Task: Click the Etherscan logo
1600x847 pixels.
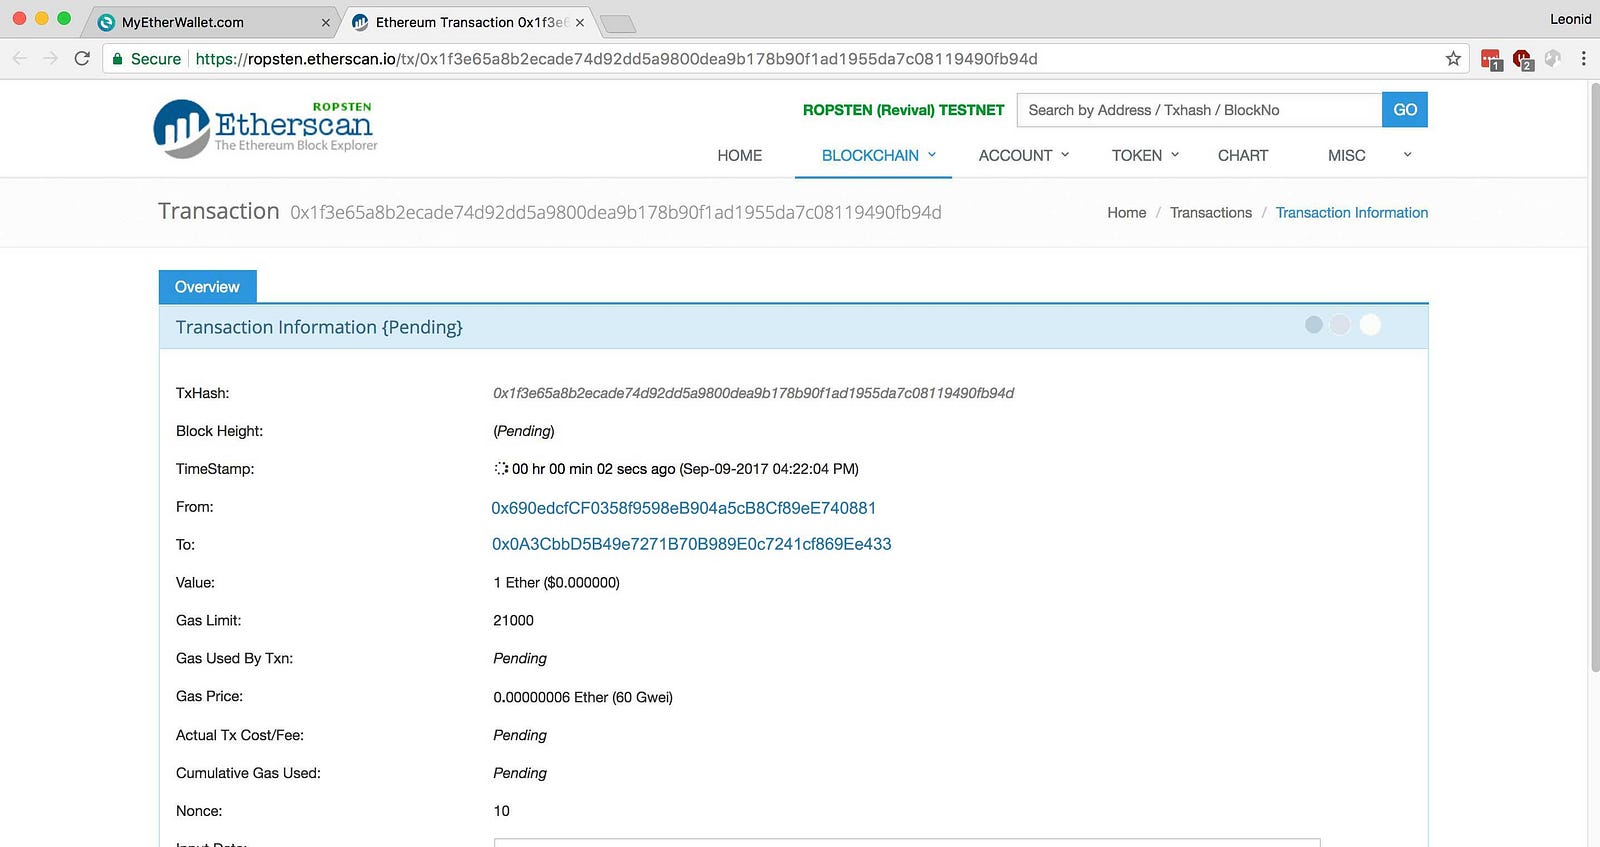Action: click(x=265, y=128)
